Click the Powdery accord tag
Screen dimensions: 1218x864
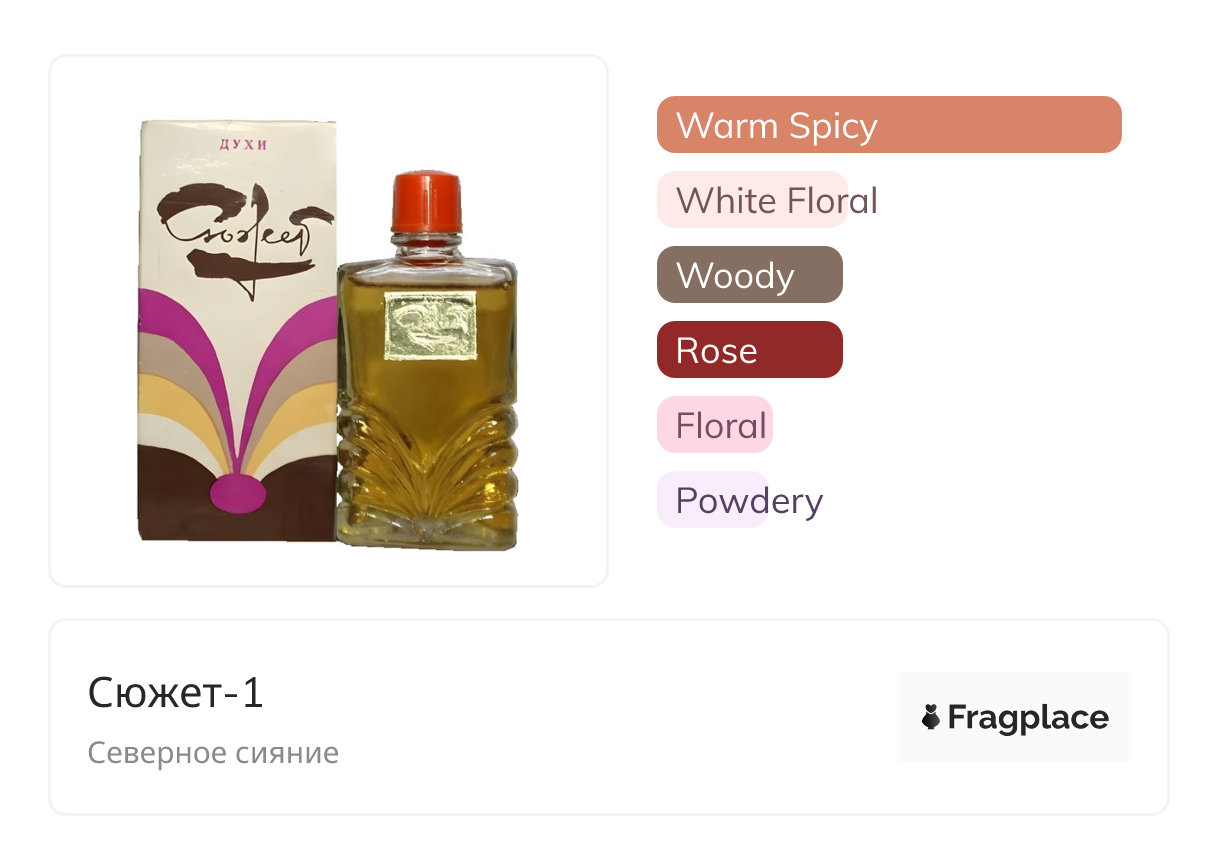coord(713,500)
